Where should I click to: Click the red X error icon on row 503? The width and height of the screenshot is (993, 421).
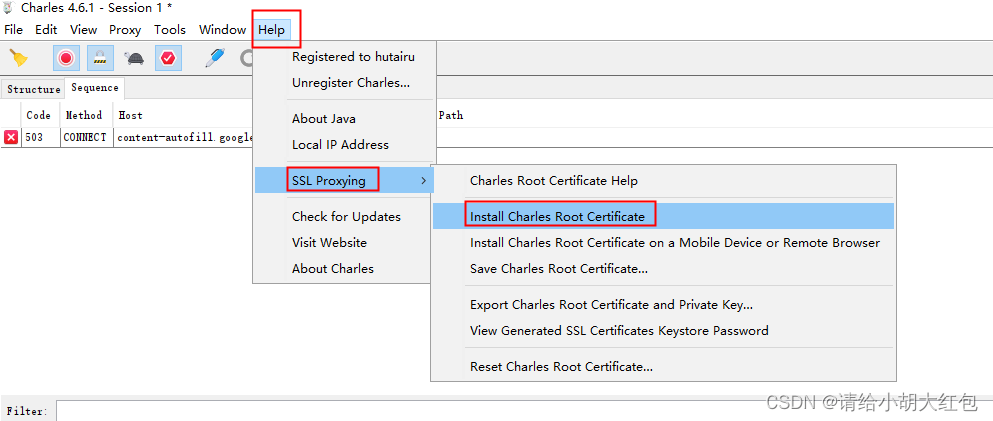(x=11, y=137)
